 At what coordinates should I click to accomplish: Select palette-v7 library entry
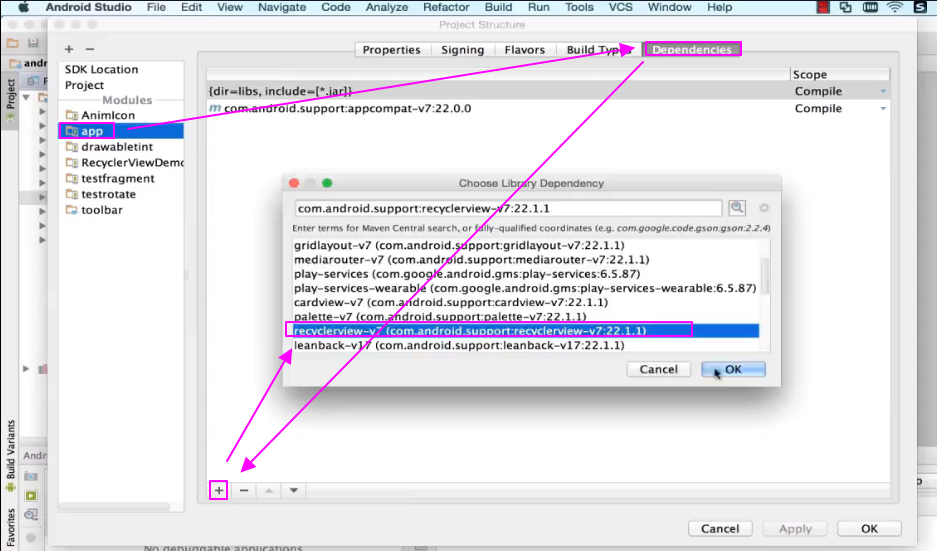[526, 317]
